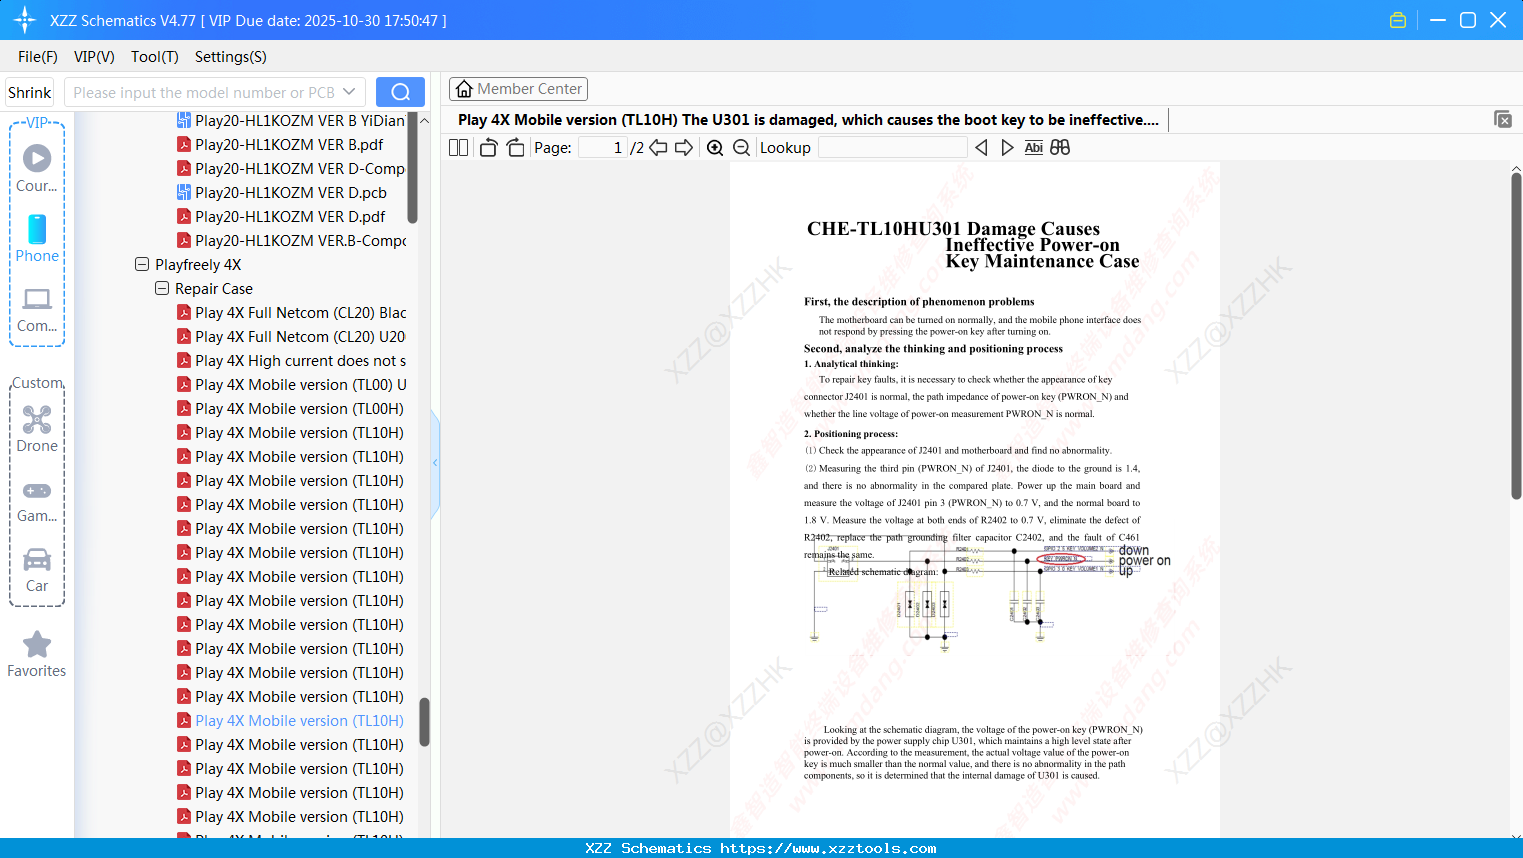Open the Car category

tap(37, 570)
